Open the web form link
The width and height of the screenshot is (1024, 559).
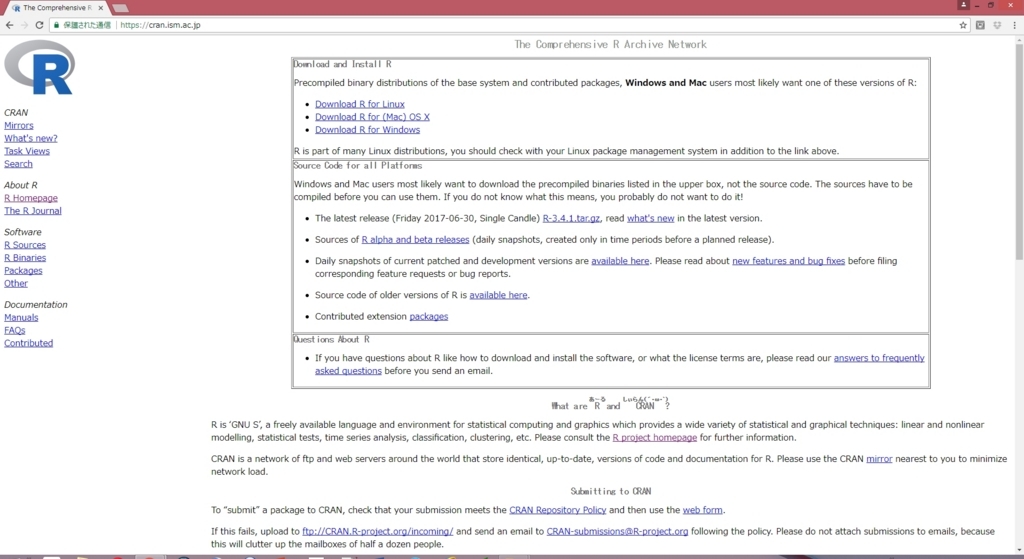[703, 510]
